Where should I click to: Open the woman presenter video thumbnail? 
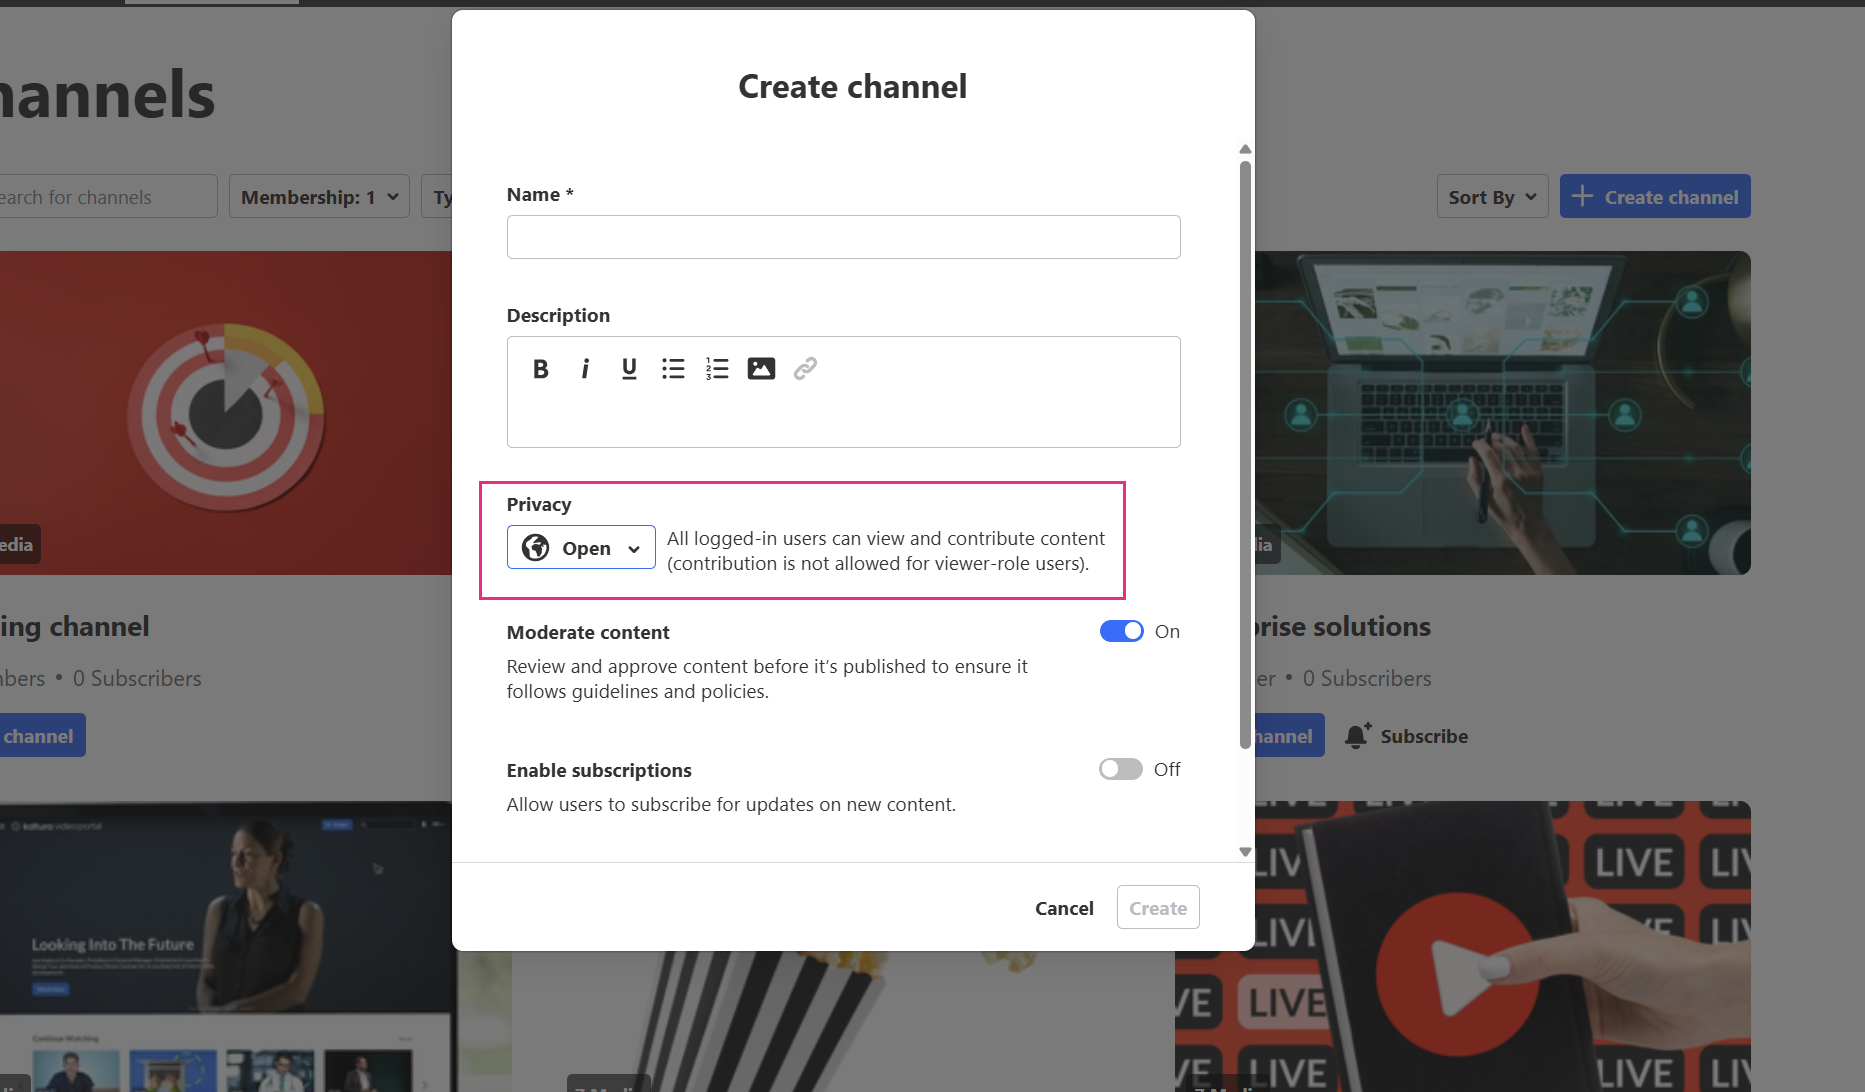226,946
